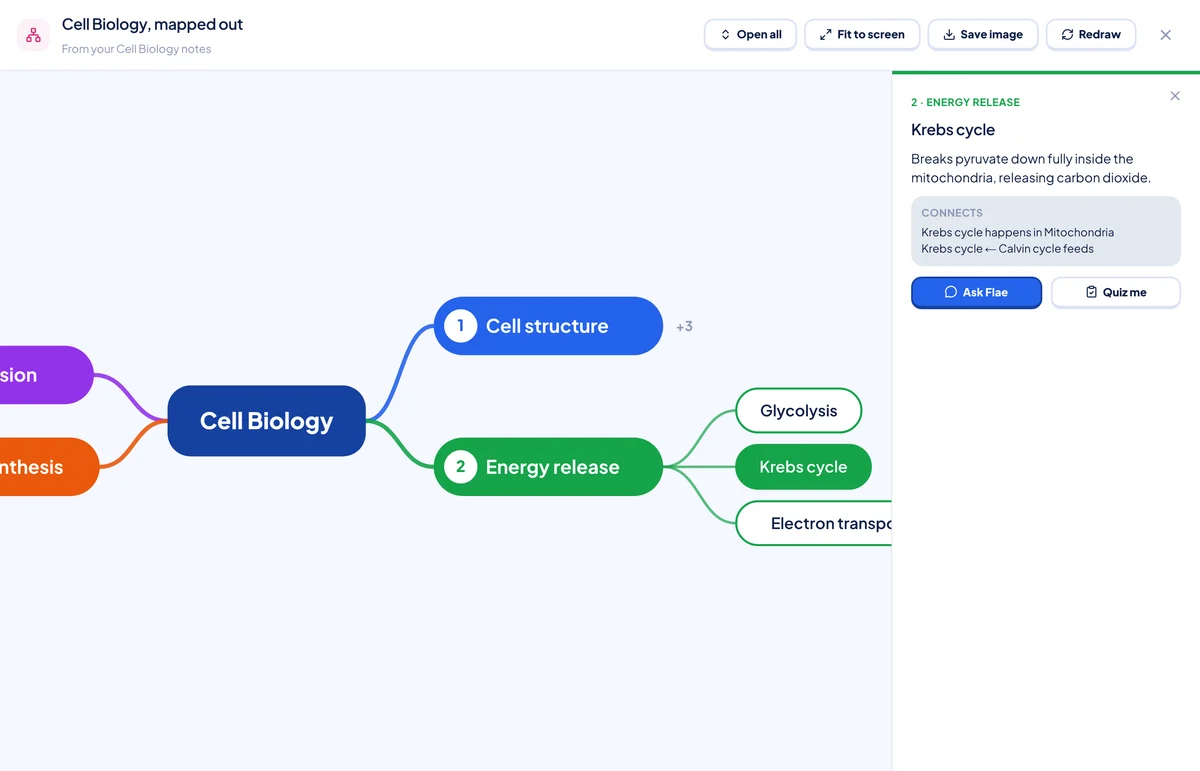Click 'Krebs cycle happens in Mitochondria' connection
Screen dimensions: 1200x771
[1017, 232]
